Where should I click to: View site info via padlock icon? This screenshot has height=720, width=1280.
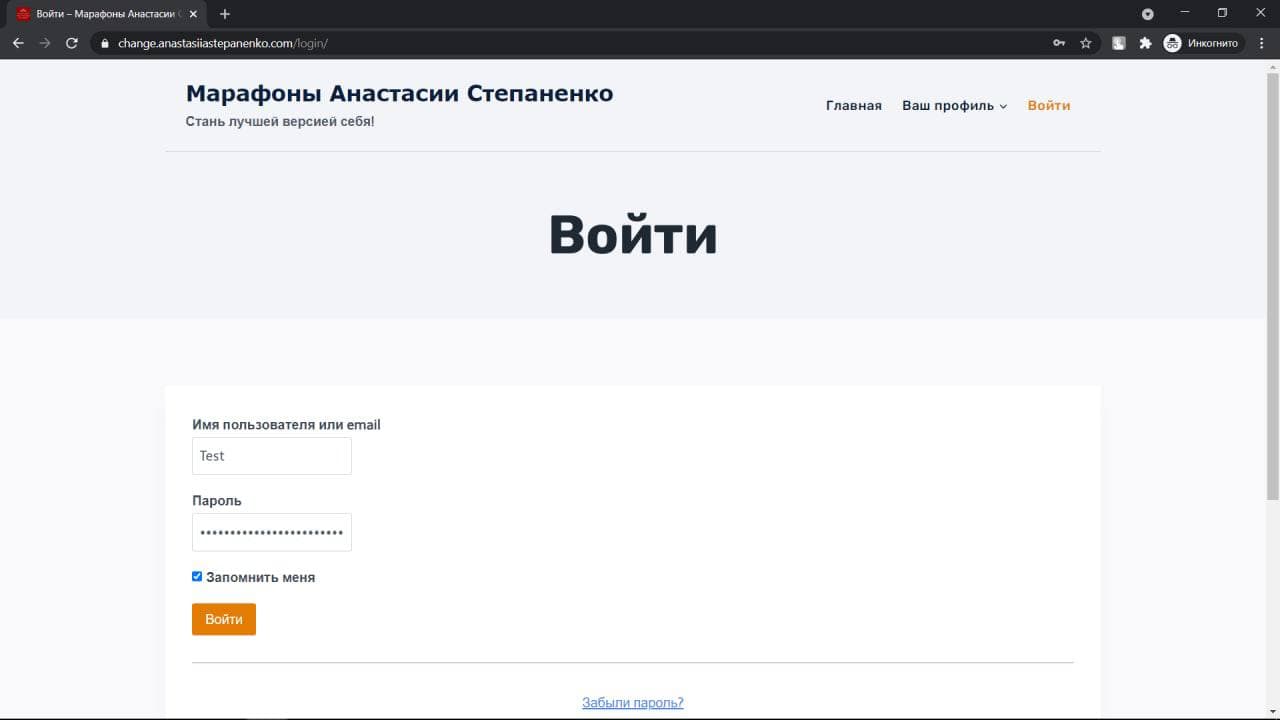pos(103,43)
